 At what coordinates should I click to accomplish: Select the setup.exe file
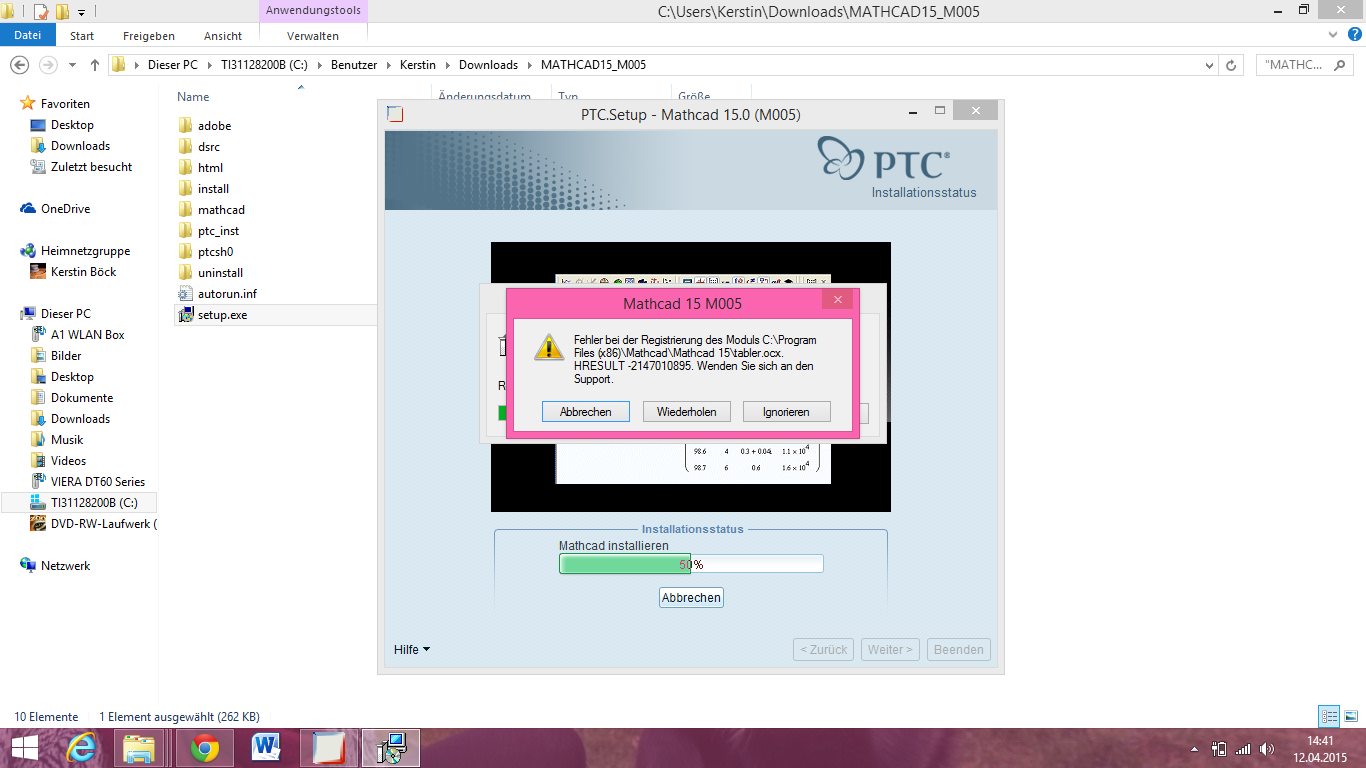[x=222, y=315]
